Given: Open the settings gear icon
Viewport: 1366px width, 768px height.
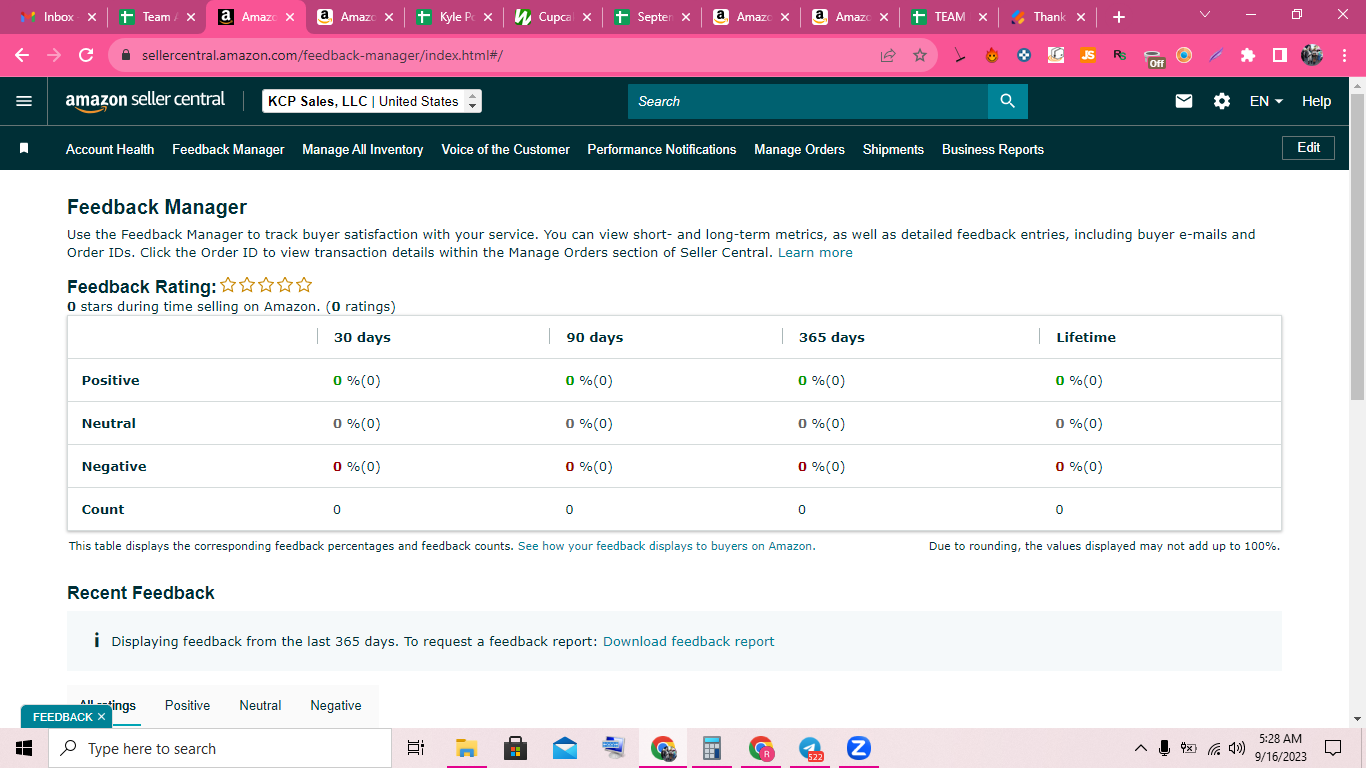Looking at the screenshot, I should 1222,101.
